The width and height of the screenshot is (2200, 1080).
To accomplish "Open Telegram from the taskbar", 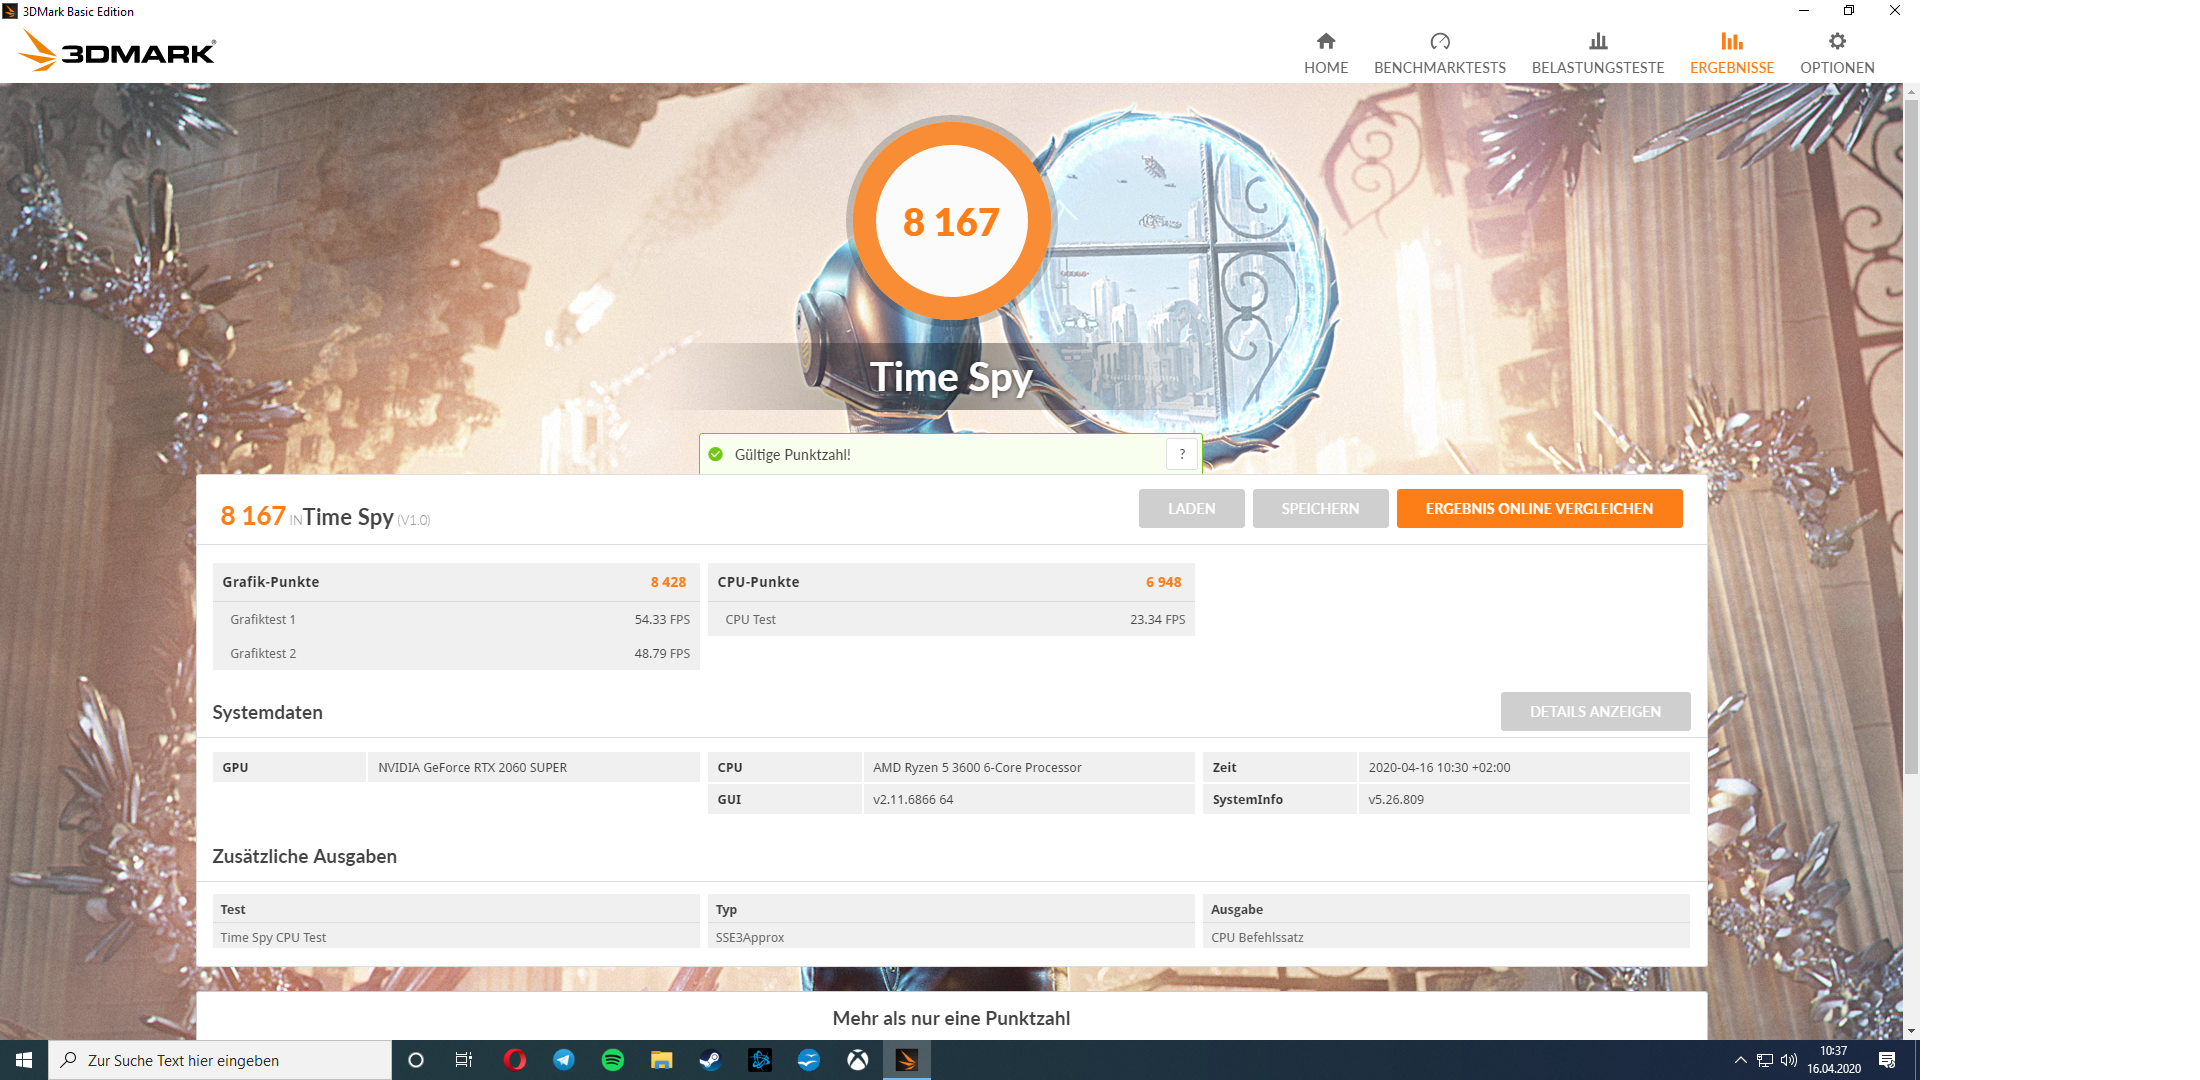I will coord(564,1060).
